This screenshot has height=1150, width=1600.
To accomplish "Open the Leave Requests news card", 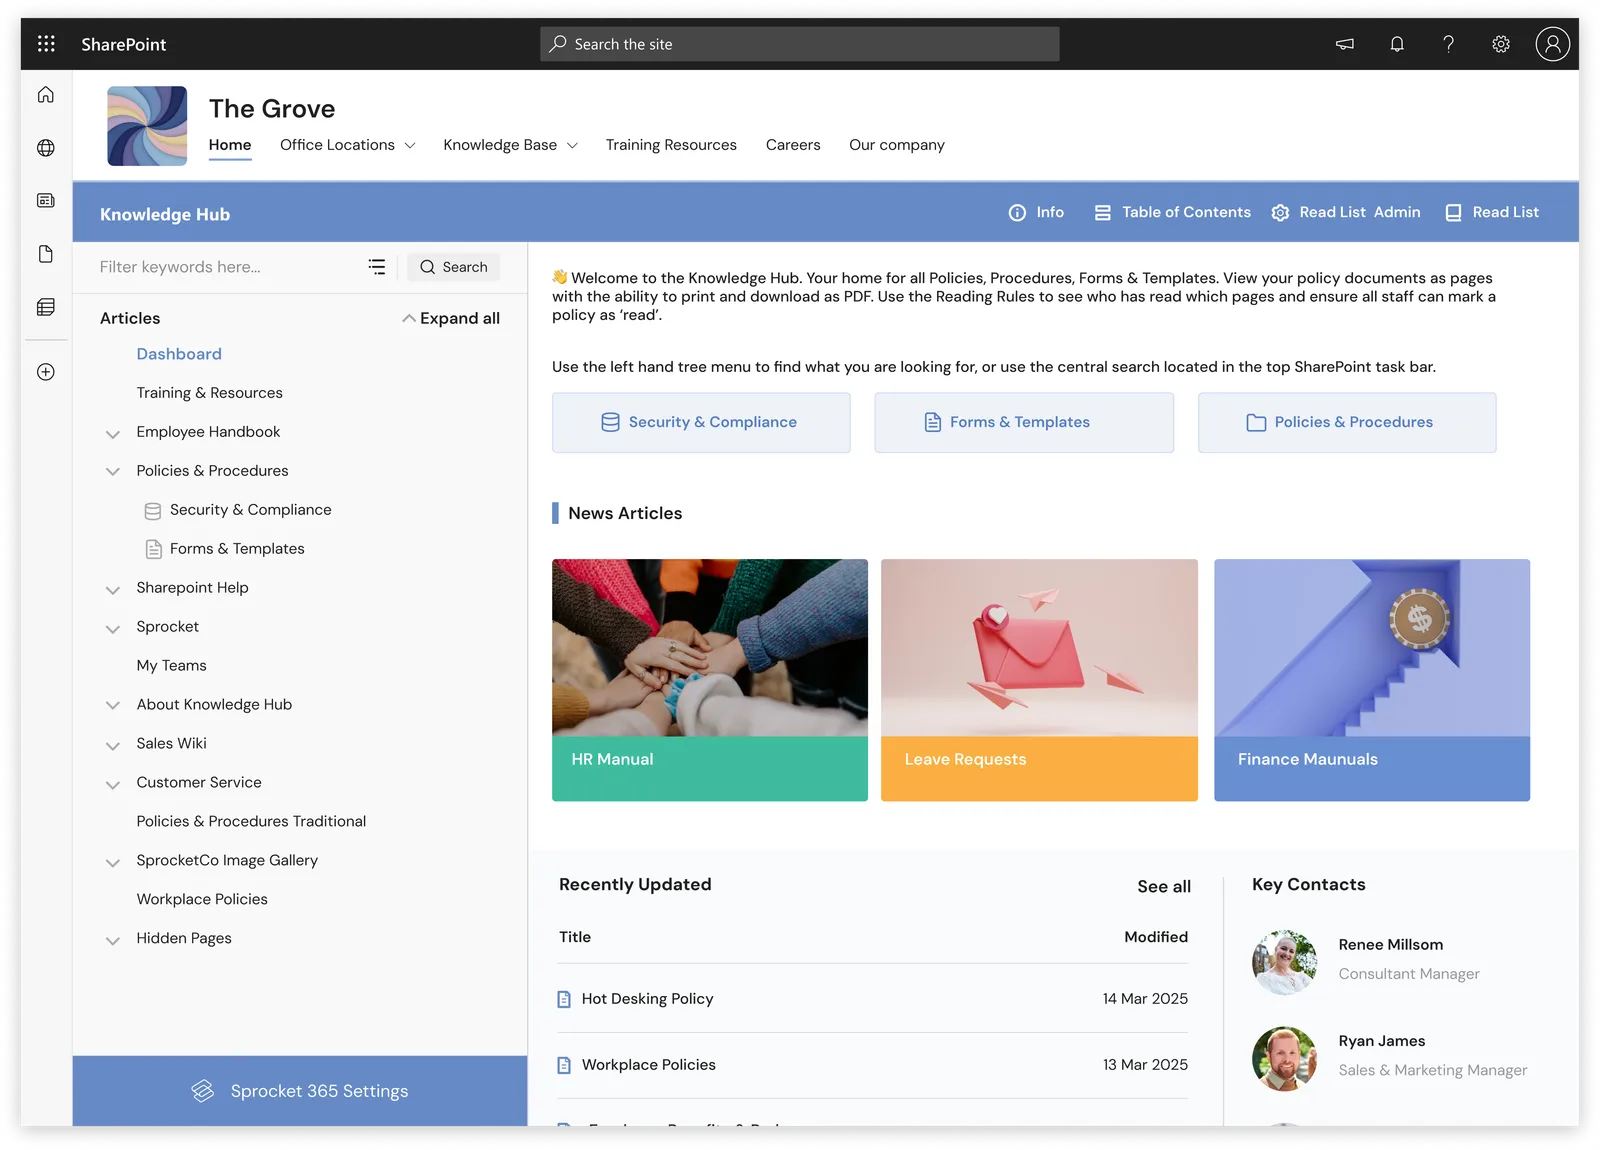I will (x=1039, y=680).
